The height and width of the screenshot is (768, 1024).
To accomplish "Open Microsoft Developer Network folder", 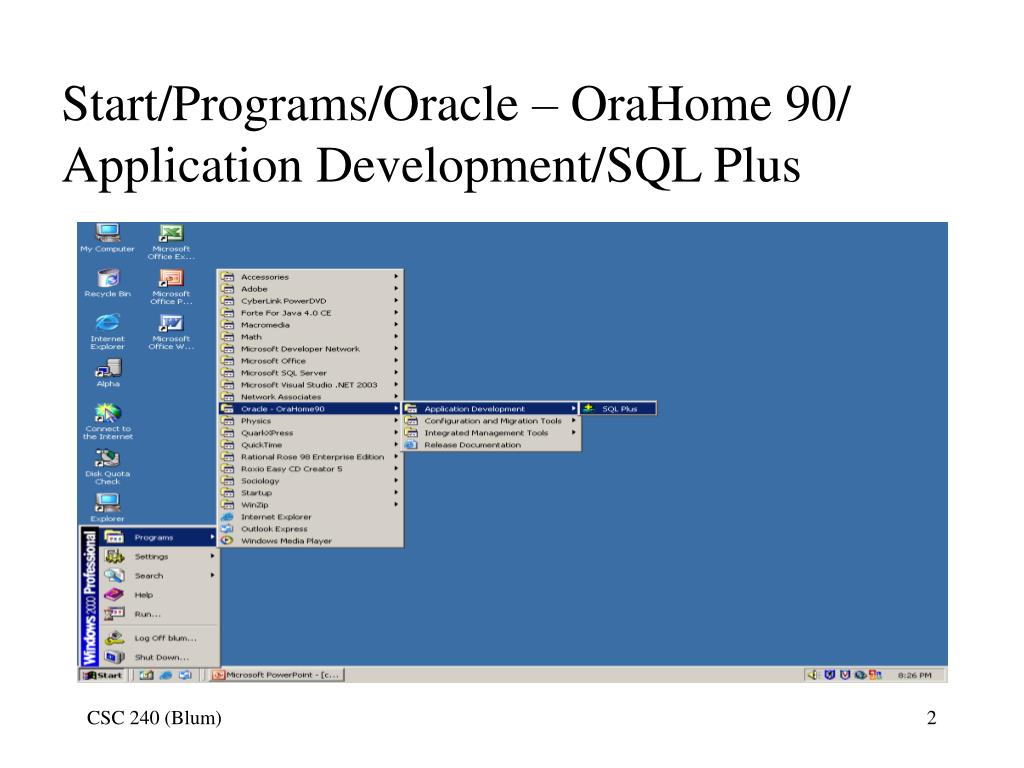I will (x=310, y=349).
